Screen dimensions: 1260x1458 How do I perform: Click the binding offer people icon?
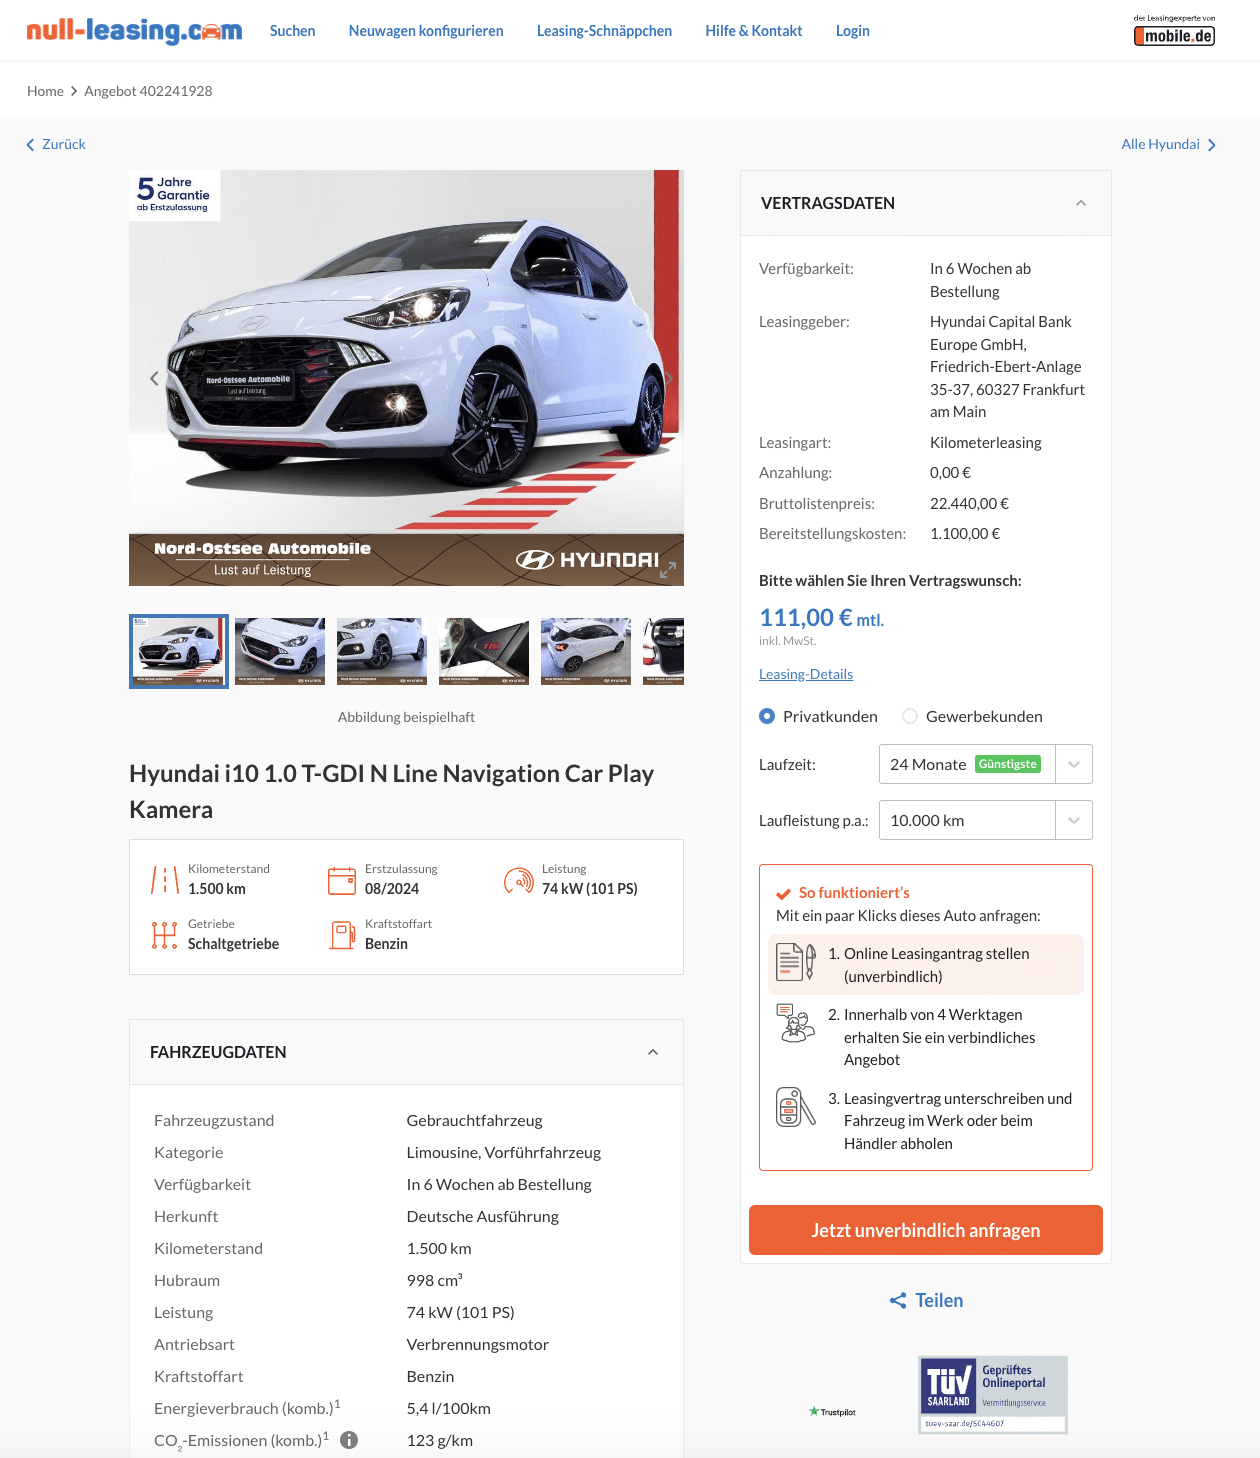tap(796, 1023)
